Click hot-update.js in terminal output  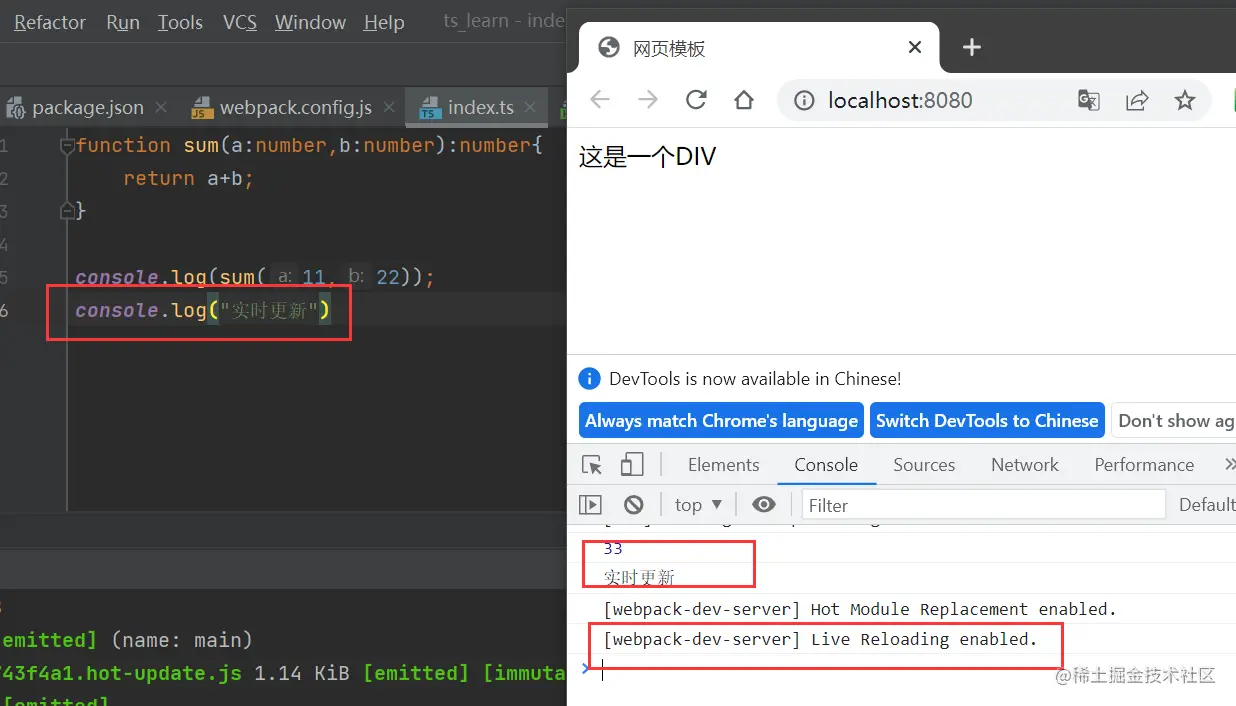(121, 673)
